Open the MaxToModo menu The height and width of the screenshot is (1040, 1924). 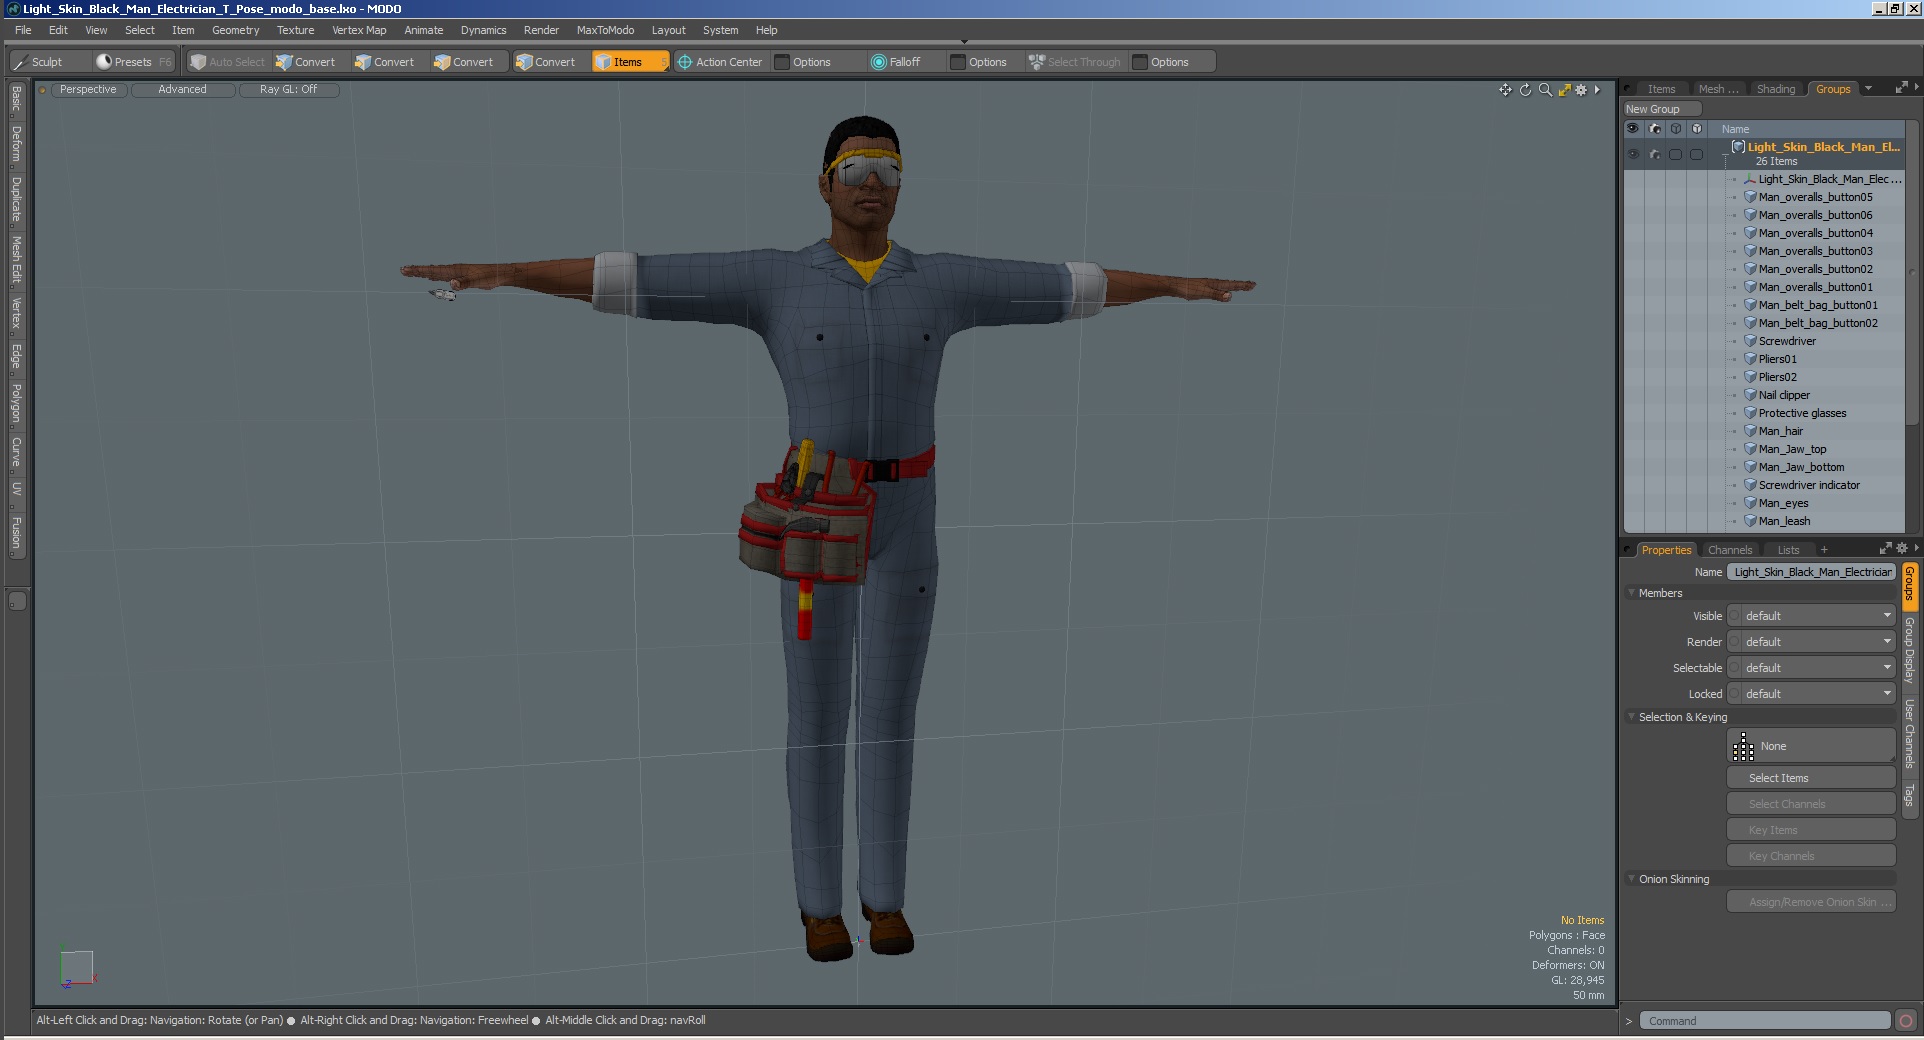pos(605,30)
